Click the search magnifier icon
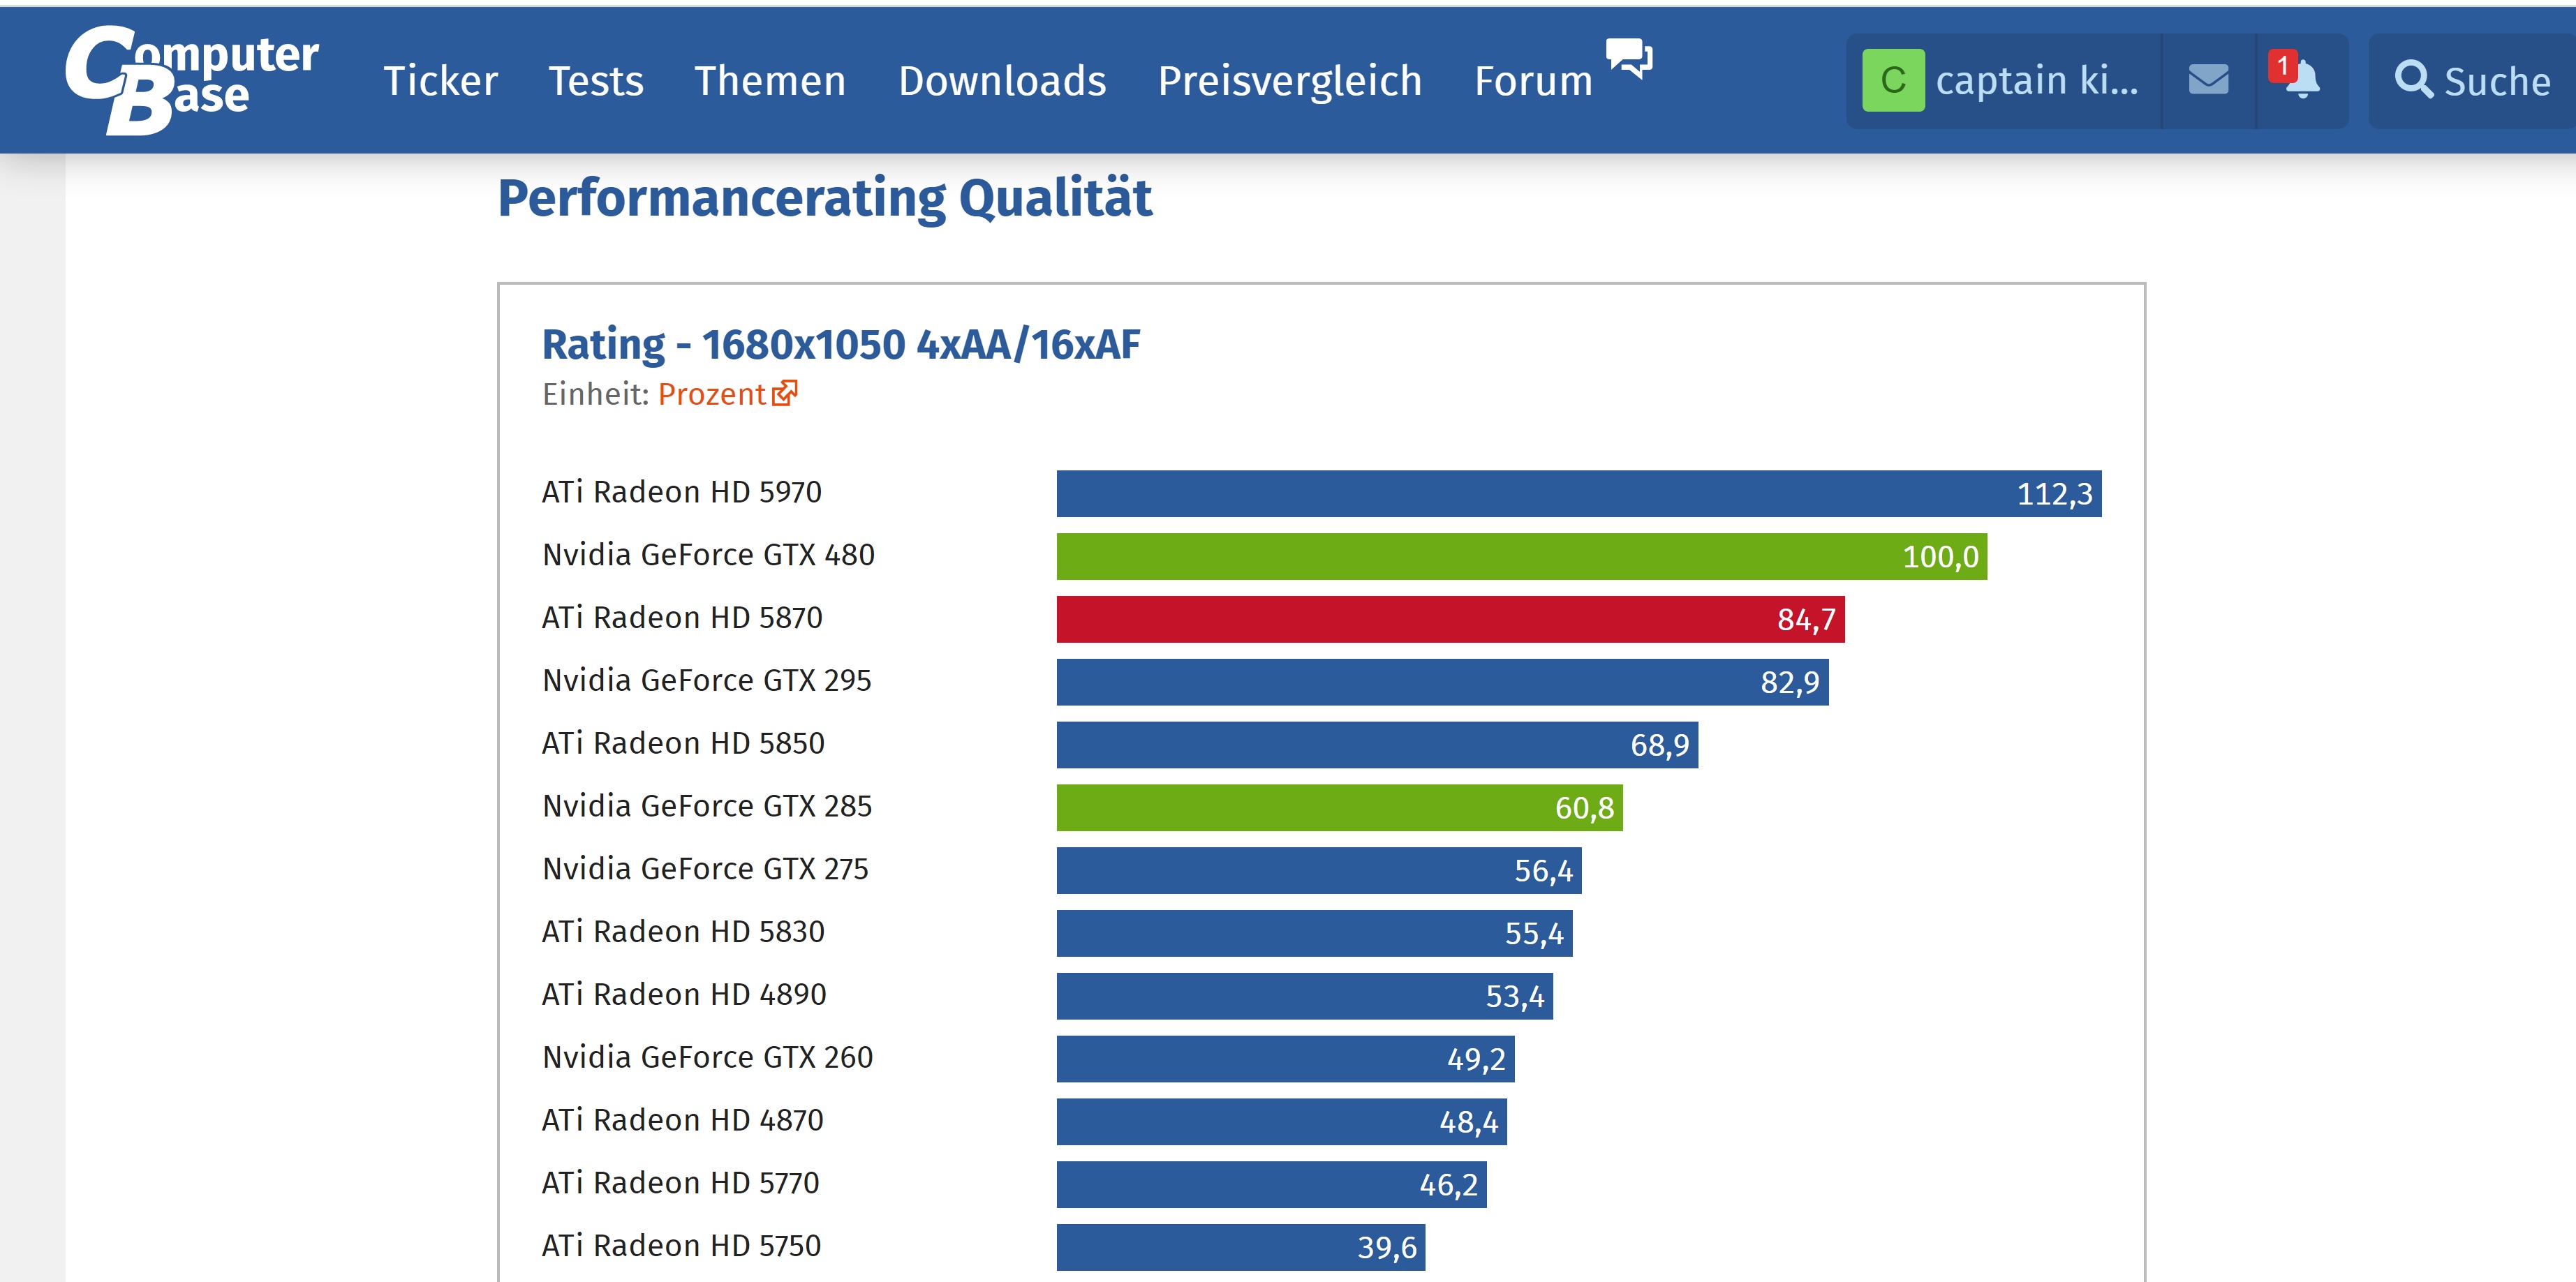The height and width of the screenshot is (1282, 2576). point(2412,79)
